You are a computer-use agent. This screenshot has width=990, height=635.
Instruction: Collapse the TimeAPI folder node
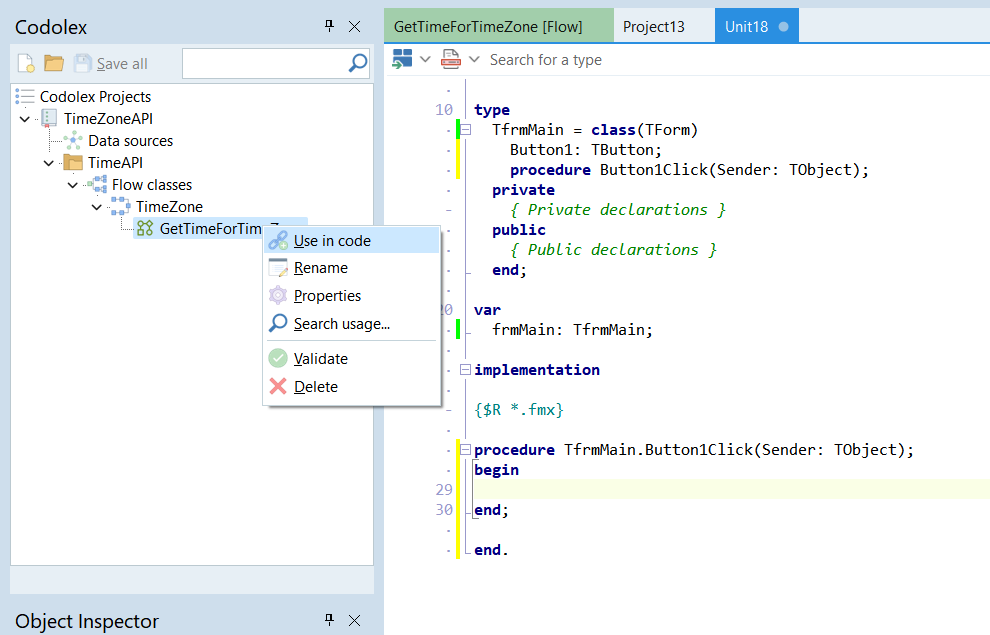point(49,163)
